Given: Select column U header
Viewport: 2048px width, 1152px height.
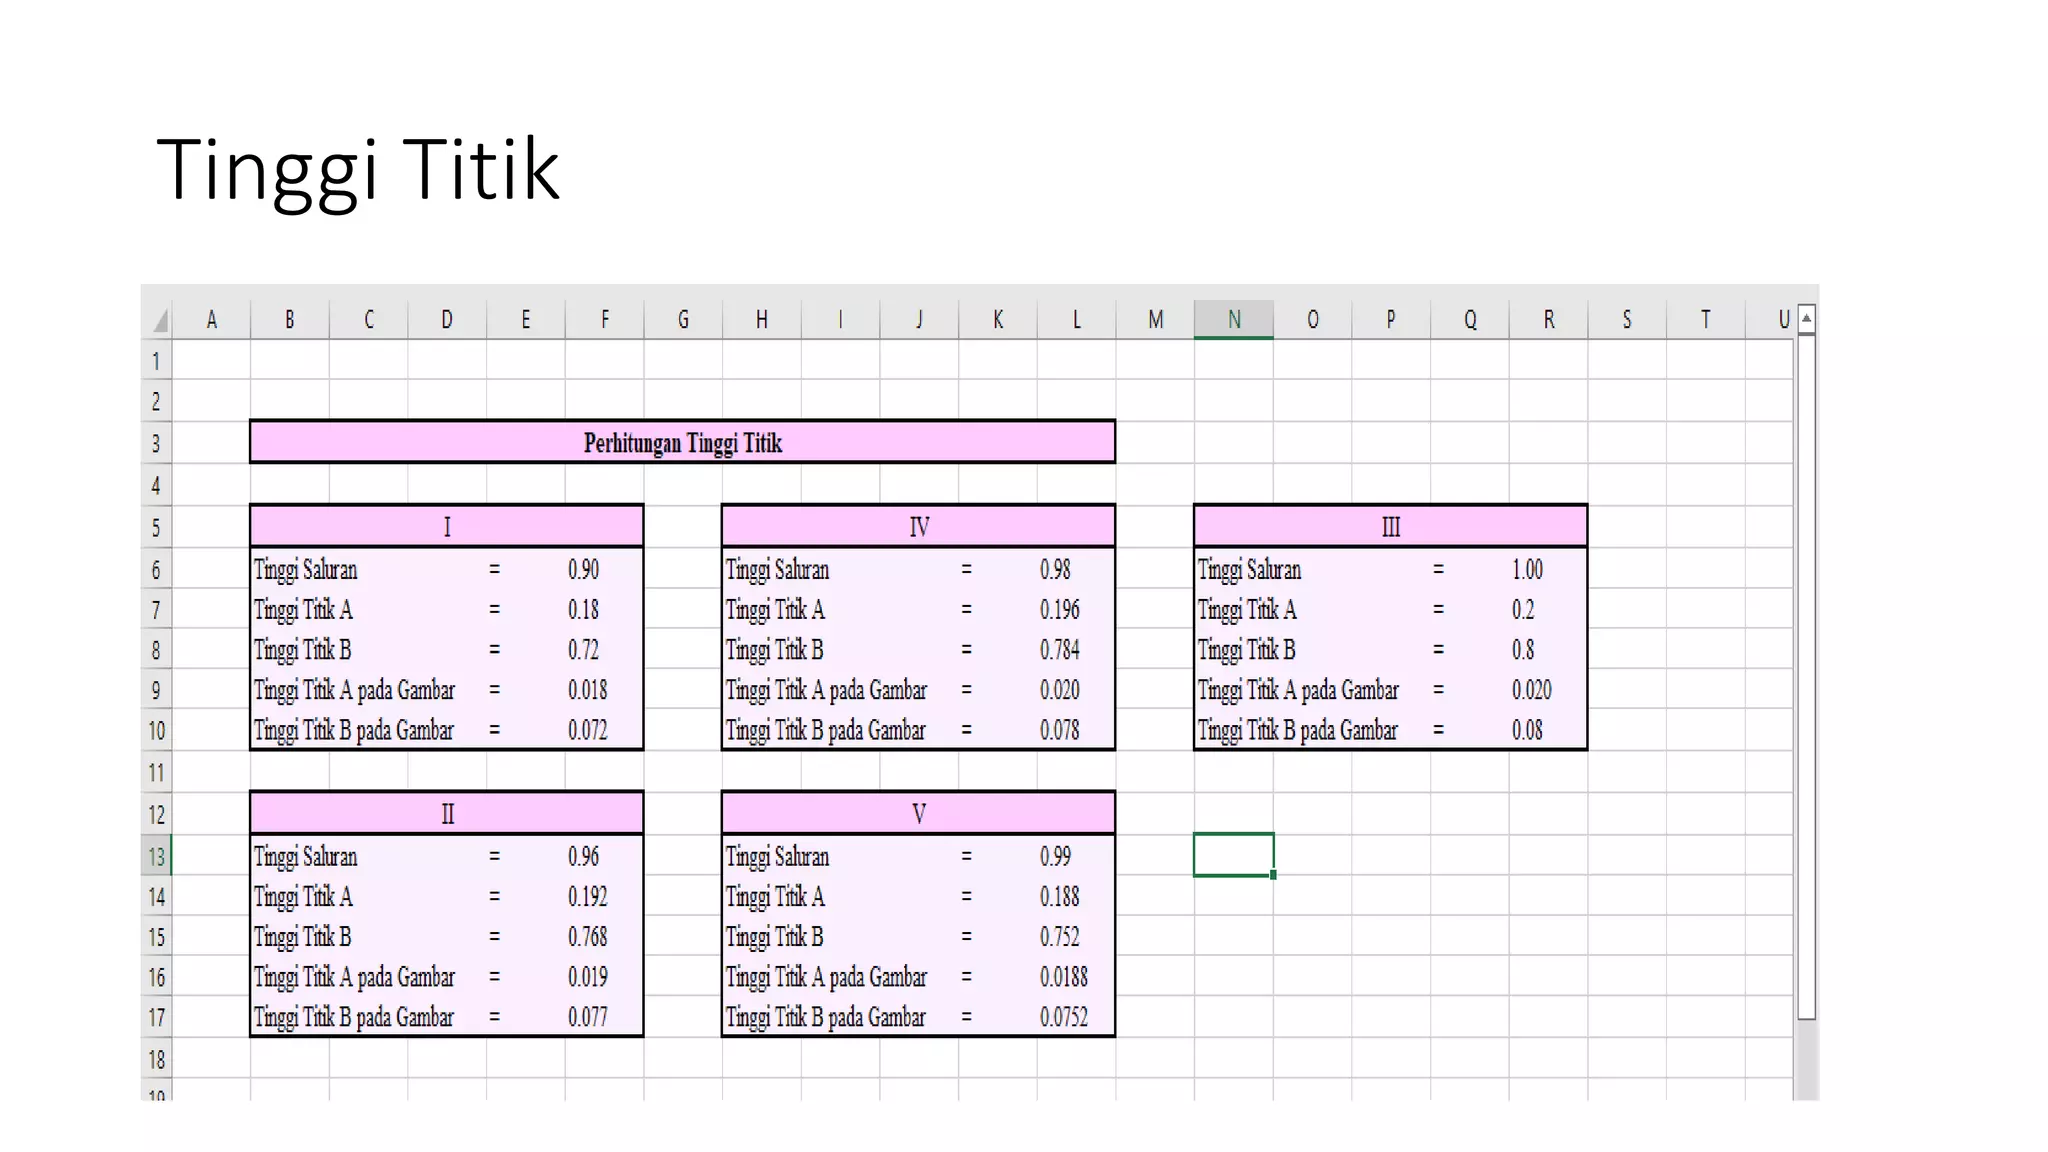Looking at the screenshot, I should tap(1782, 320).
